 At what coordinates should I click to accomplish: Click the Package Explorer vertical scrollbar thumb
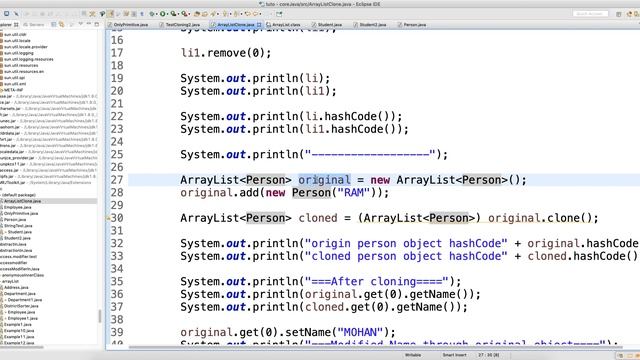(x=100, y=316)
